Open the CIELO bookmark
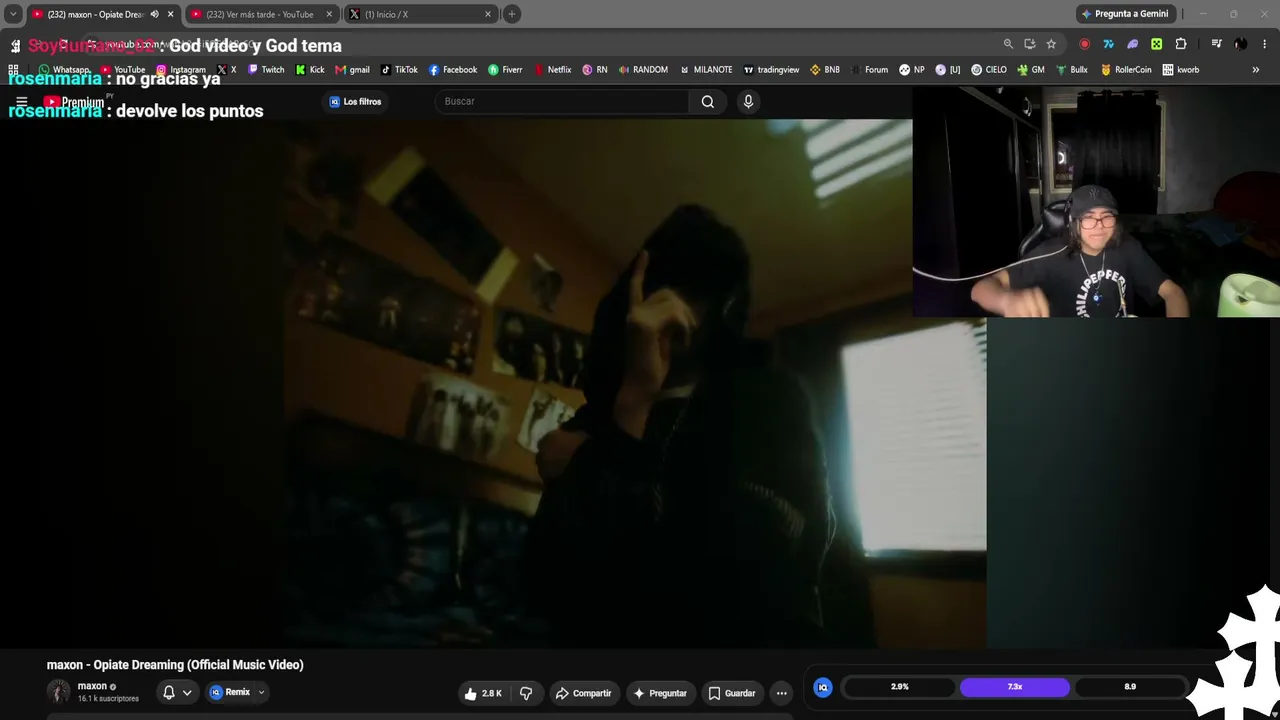The height and width of the screenshot is (720, 1280). pyautogui.click(x=989, y=70)
